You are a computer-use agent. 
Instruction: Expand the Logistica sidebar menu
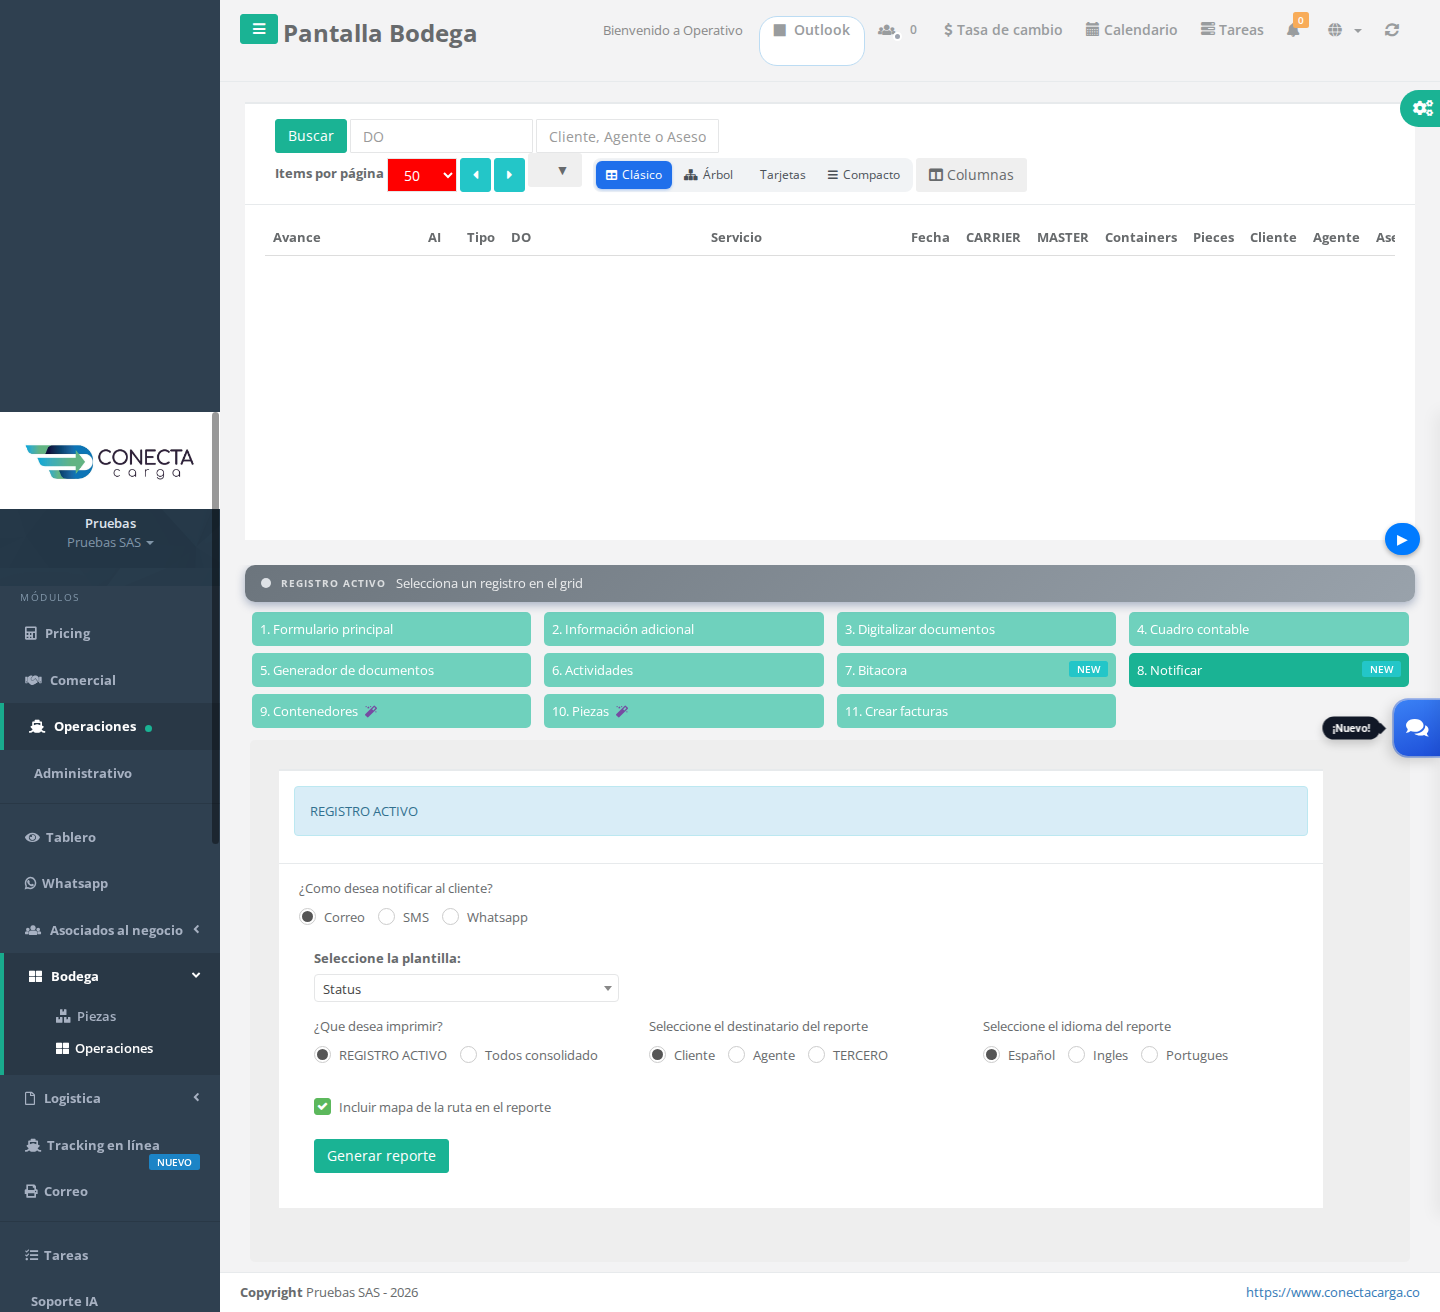[x=110, y=1098]
